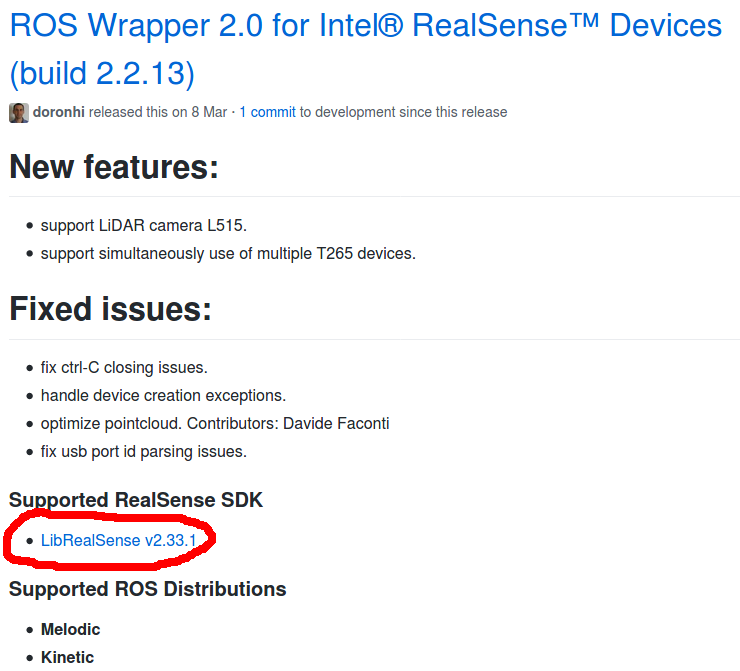Click "to development since this release" text
The image size is (740, 671).
coord(404,112)
